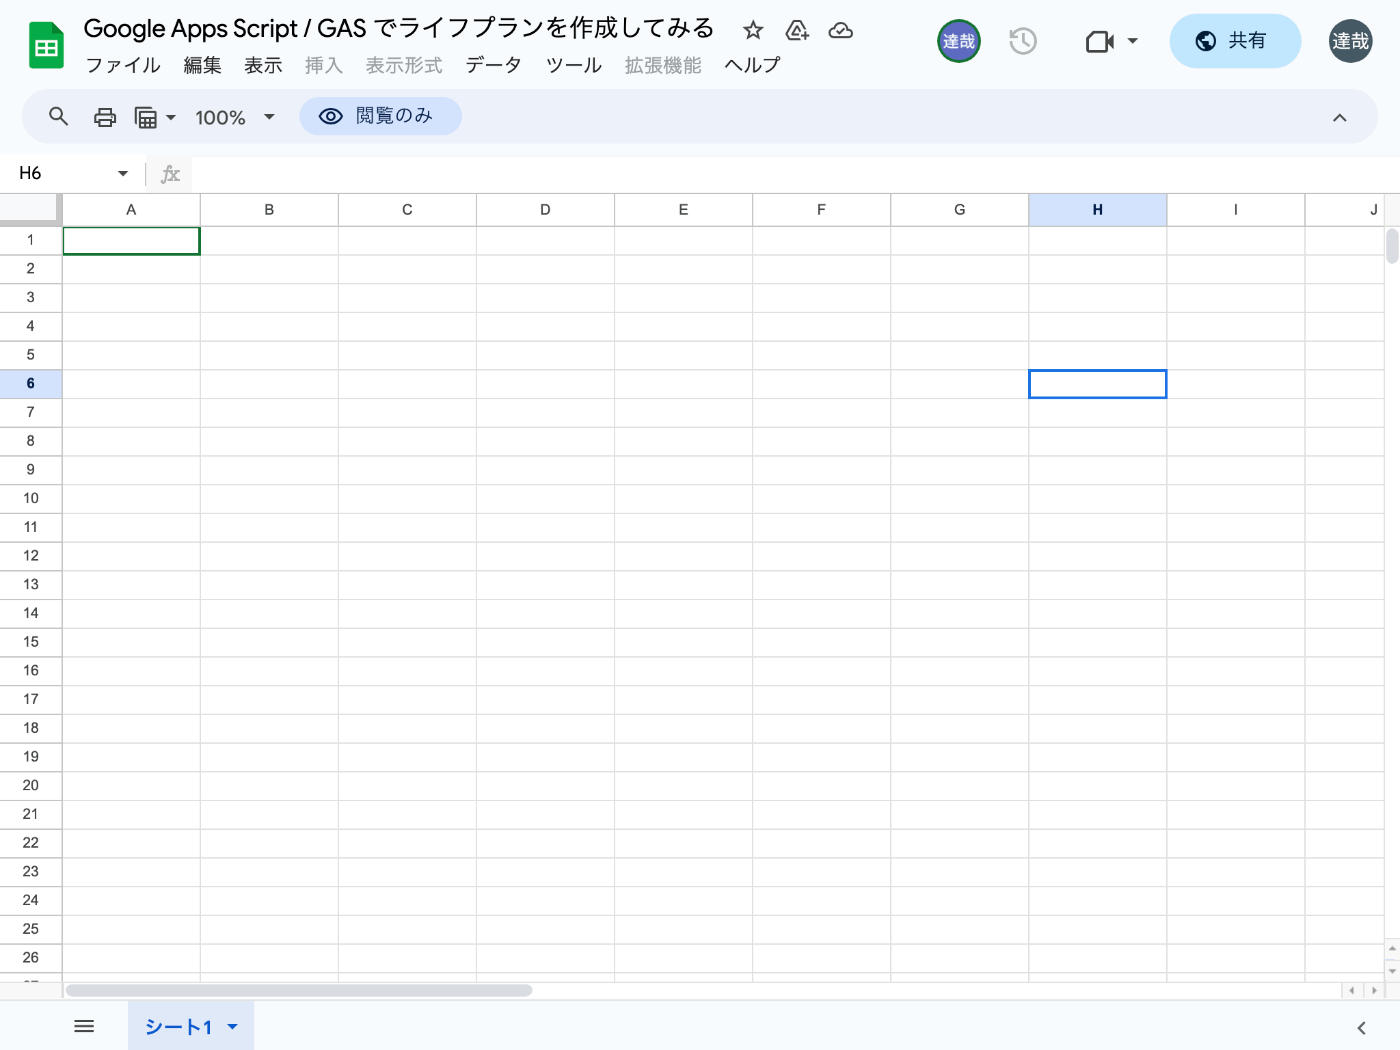The height and width of the screenshot is (1050, 1400).
Task: Open the ヘルプ menu
Action: (752, 65)
